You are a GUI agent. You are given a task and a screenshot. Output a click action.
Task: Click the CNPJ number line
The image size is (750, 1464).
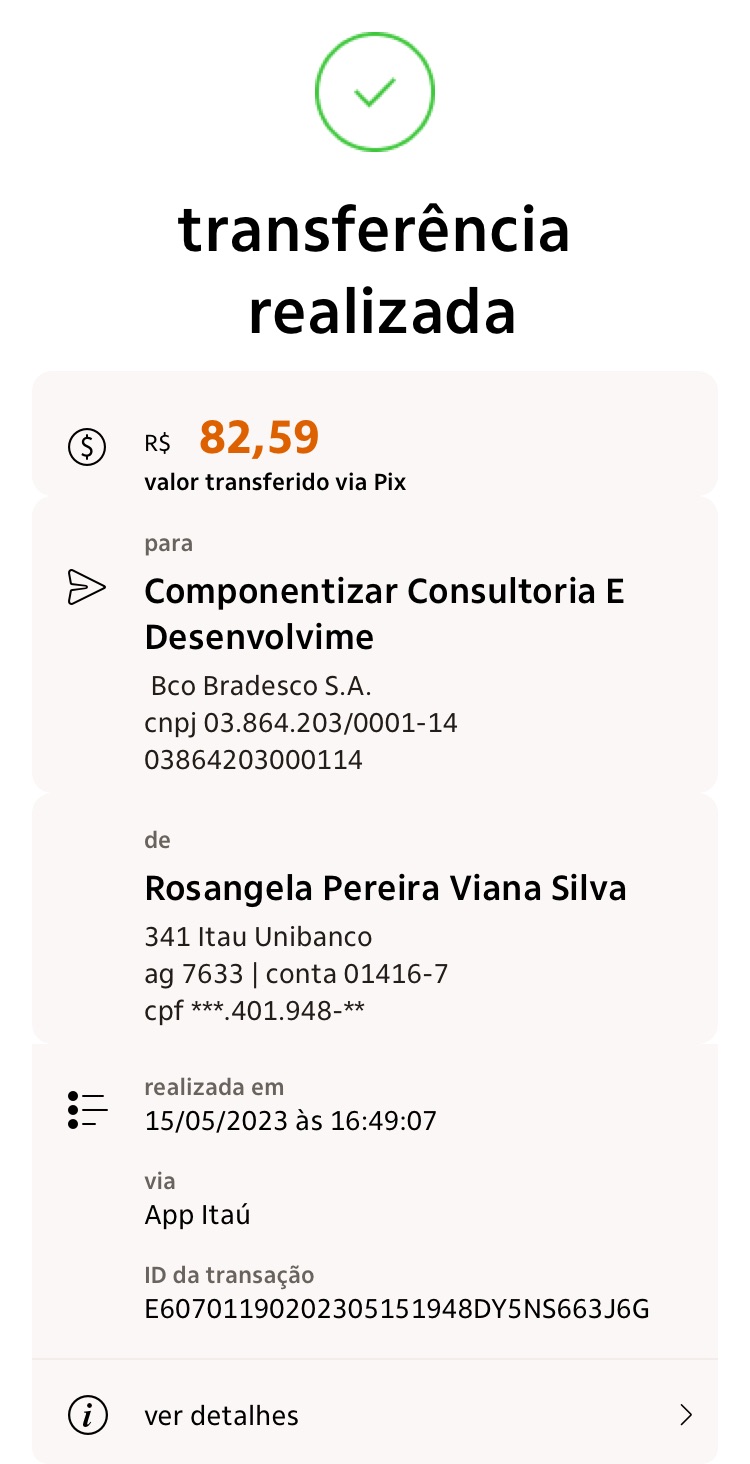tap(301, 723)
